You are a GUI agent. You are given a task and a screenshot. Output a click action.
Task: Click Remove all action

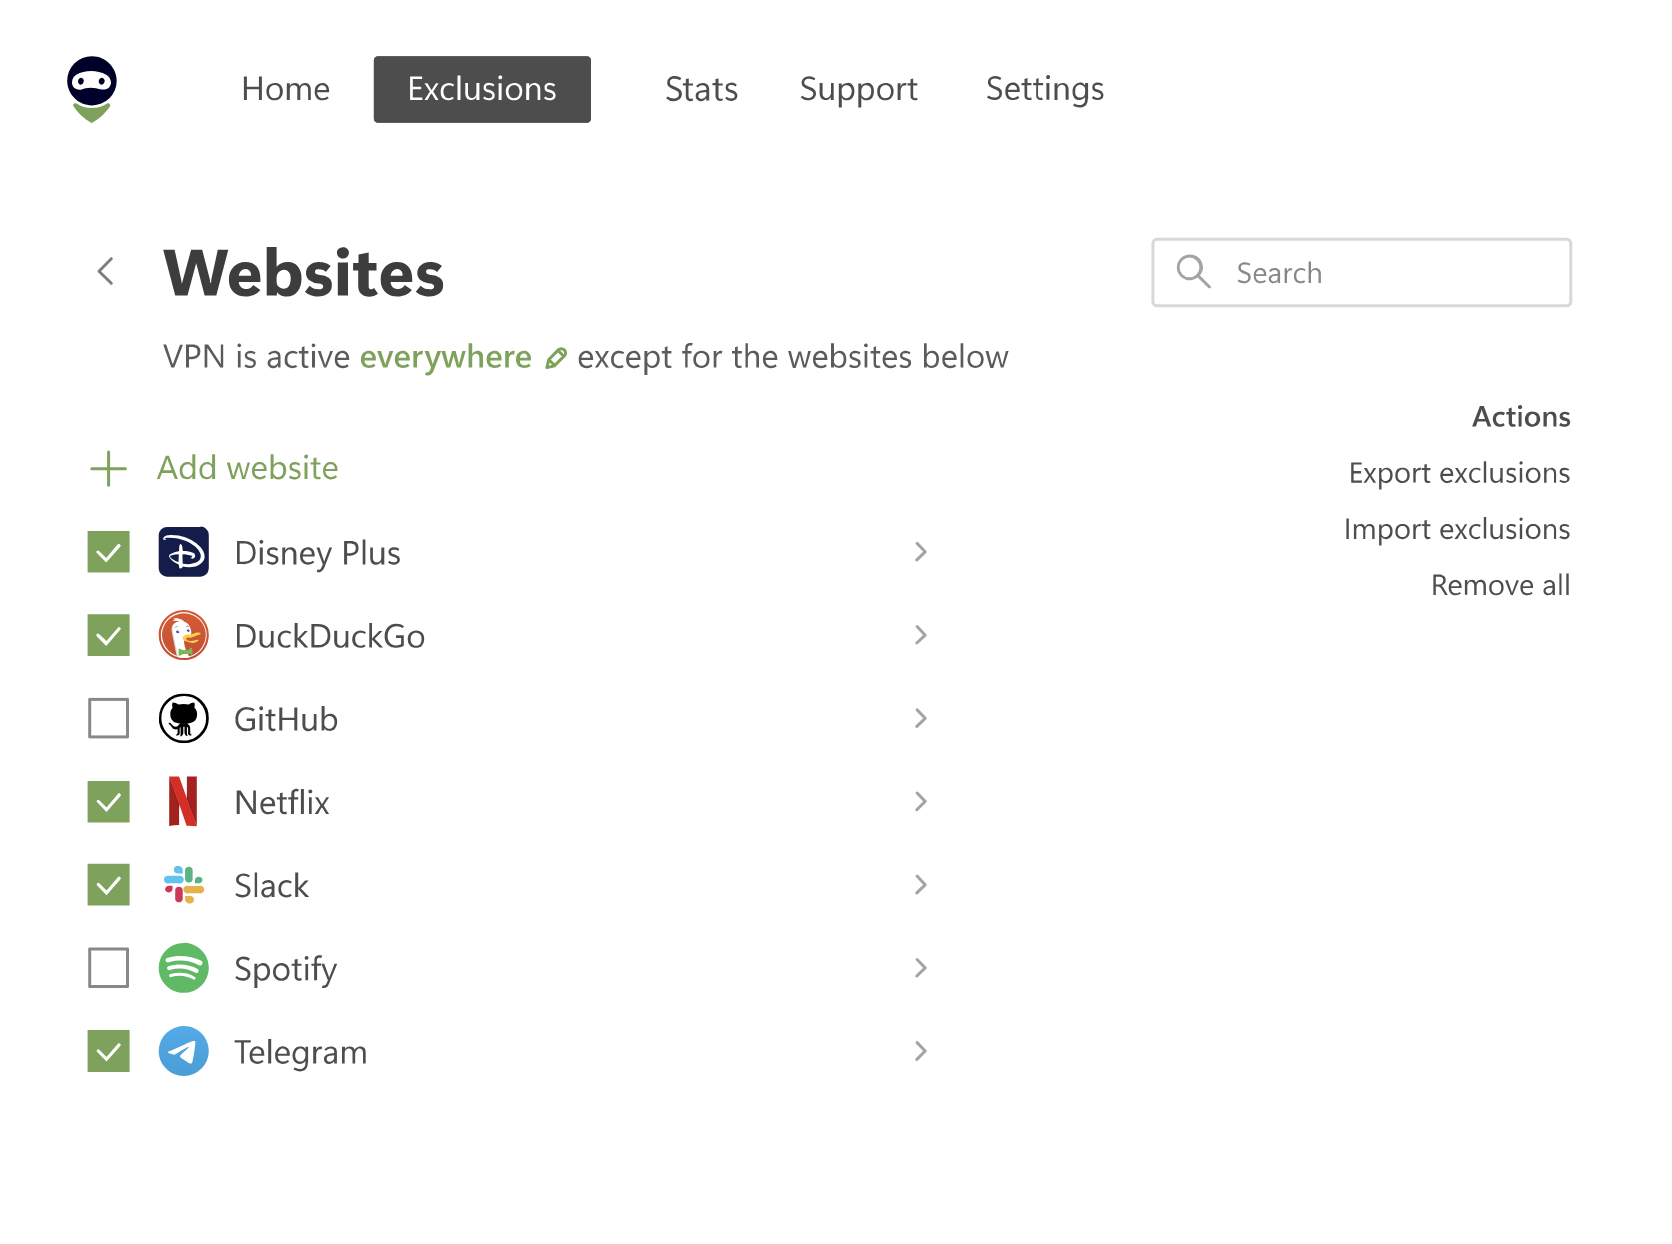tap(1500, 585)
